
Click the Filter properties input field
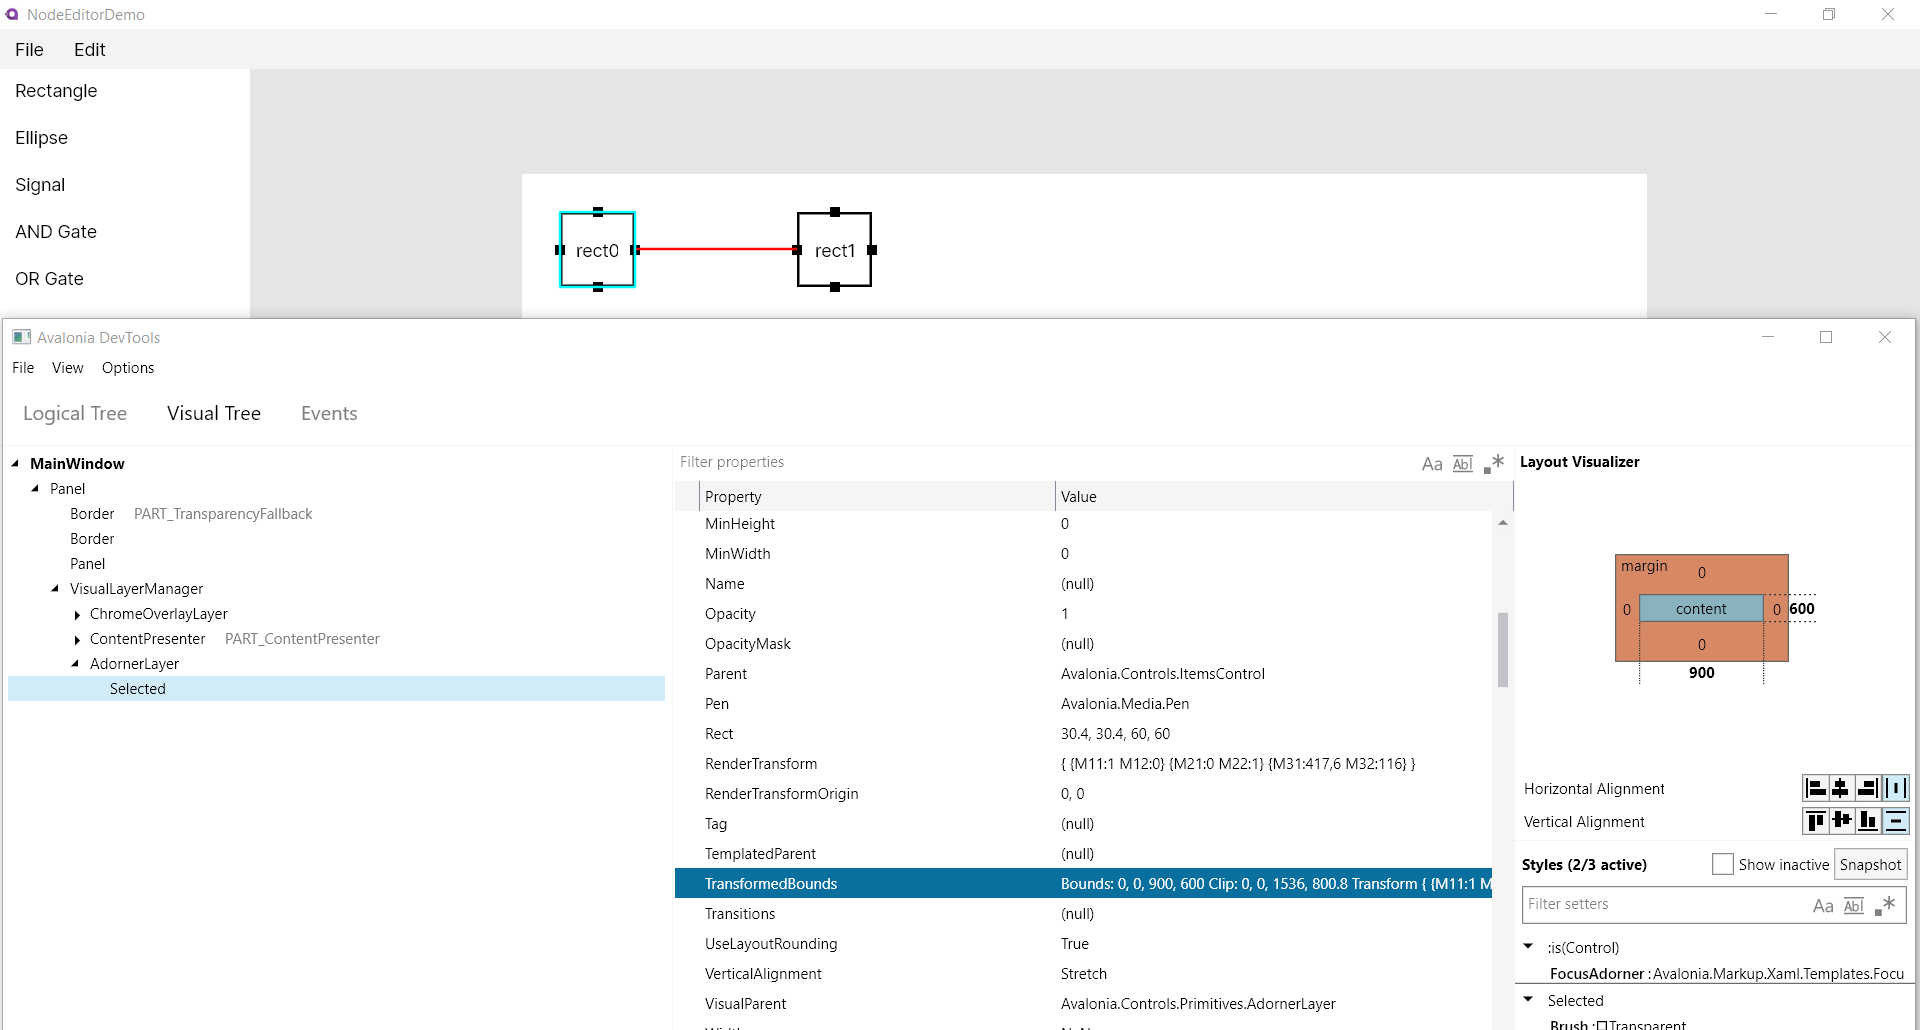coord(1045,462)
